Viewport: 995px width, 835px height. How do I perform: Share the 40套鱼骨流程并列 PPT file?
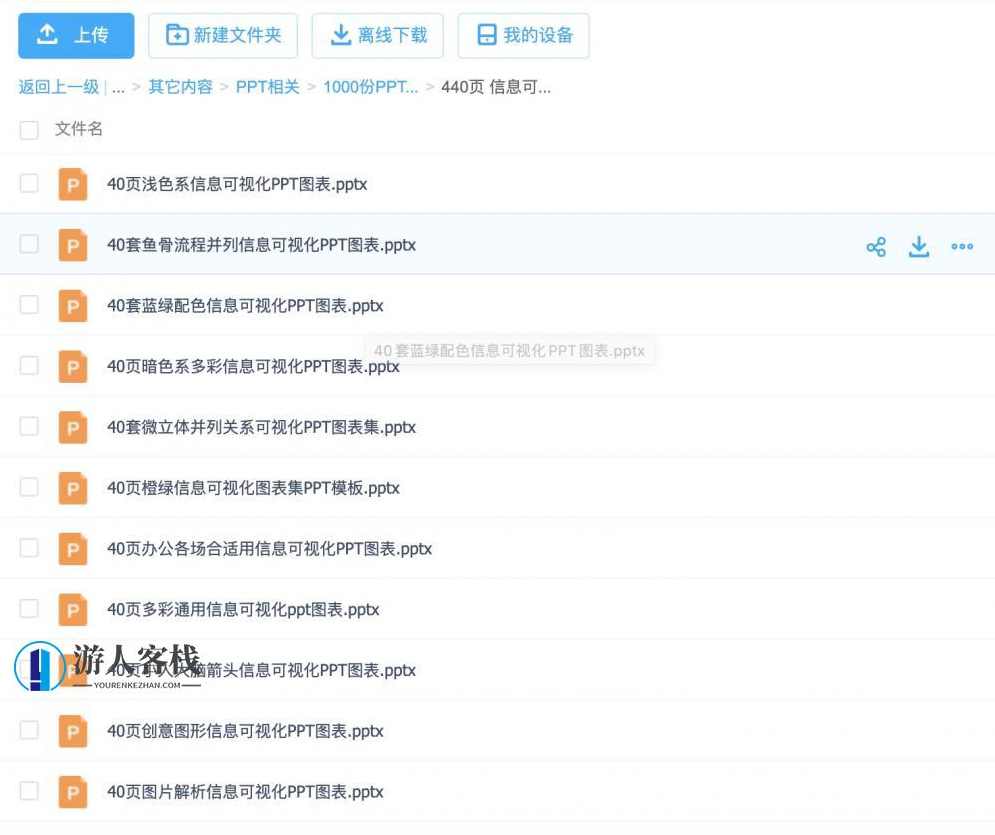point(876,246)
